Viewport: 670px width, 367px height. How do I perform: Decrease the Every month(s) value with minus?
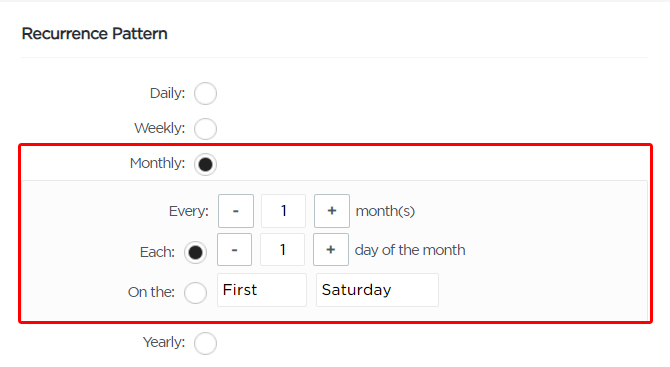236,211
